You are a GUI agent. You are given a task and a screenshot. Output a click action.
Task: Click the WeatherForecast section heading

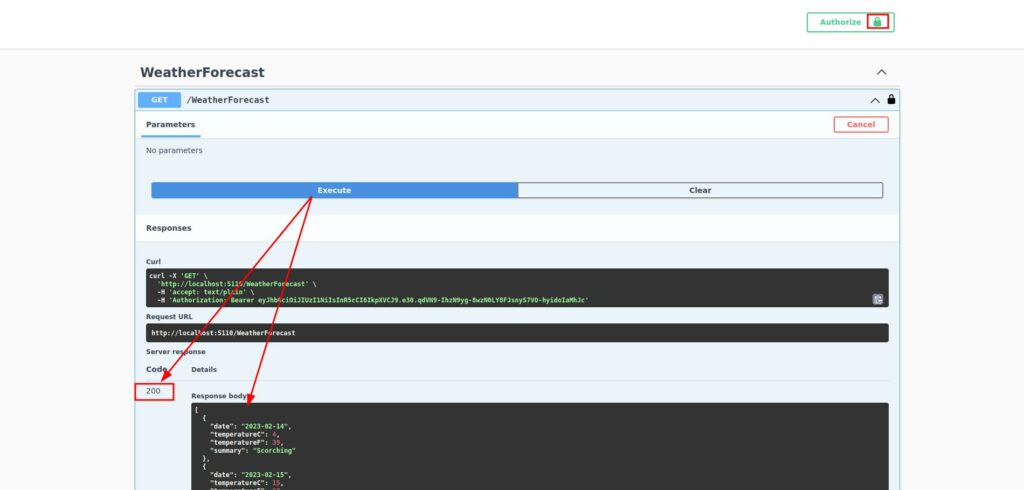202,73
